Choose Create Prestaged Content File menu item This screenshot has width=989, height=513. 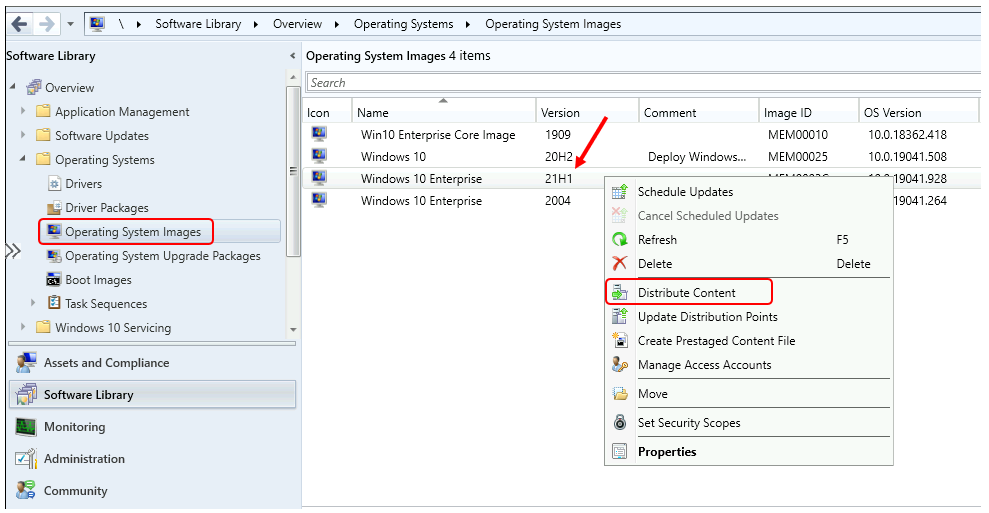[749, 341]
